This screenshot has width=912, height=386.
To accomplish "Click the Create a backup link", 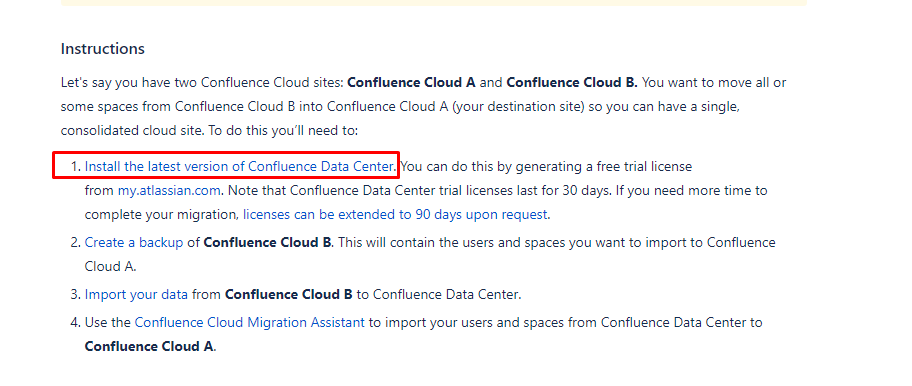I will click(134, 242).
